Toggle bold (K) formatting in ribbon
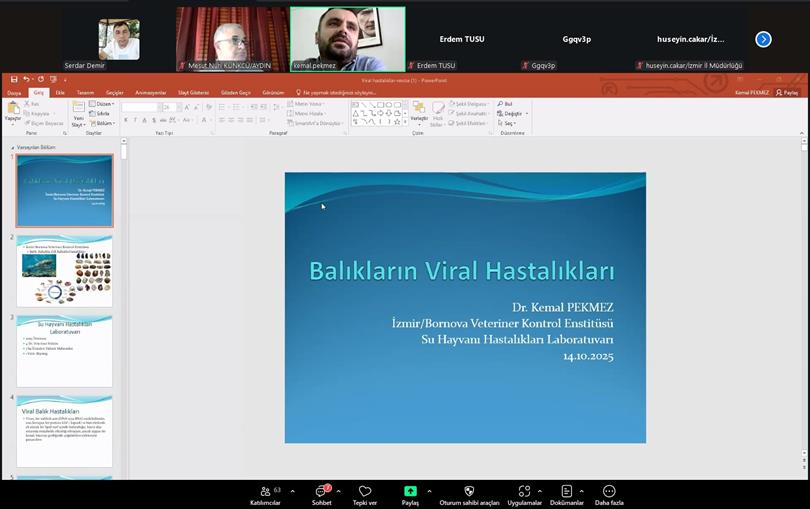Screen dimensions: 810x509 tap(126, 120)
